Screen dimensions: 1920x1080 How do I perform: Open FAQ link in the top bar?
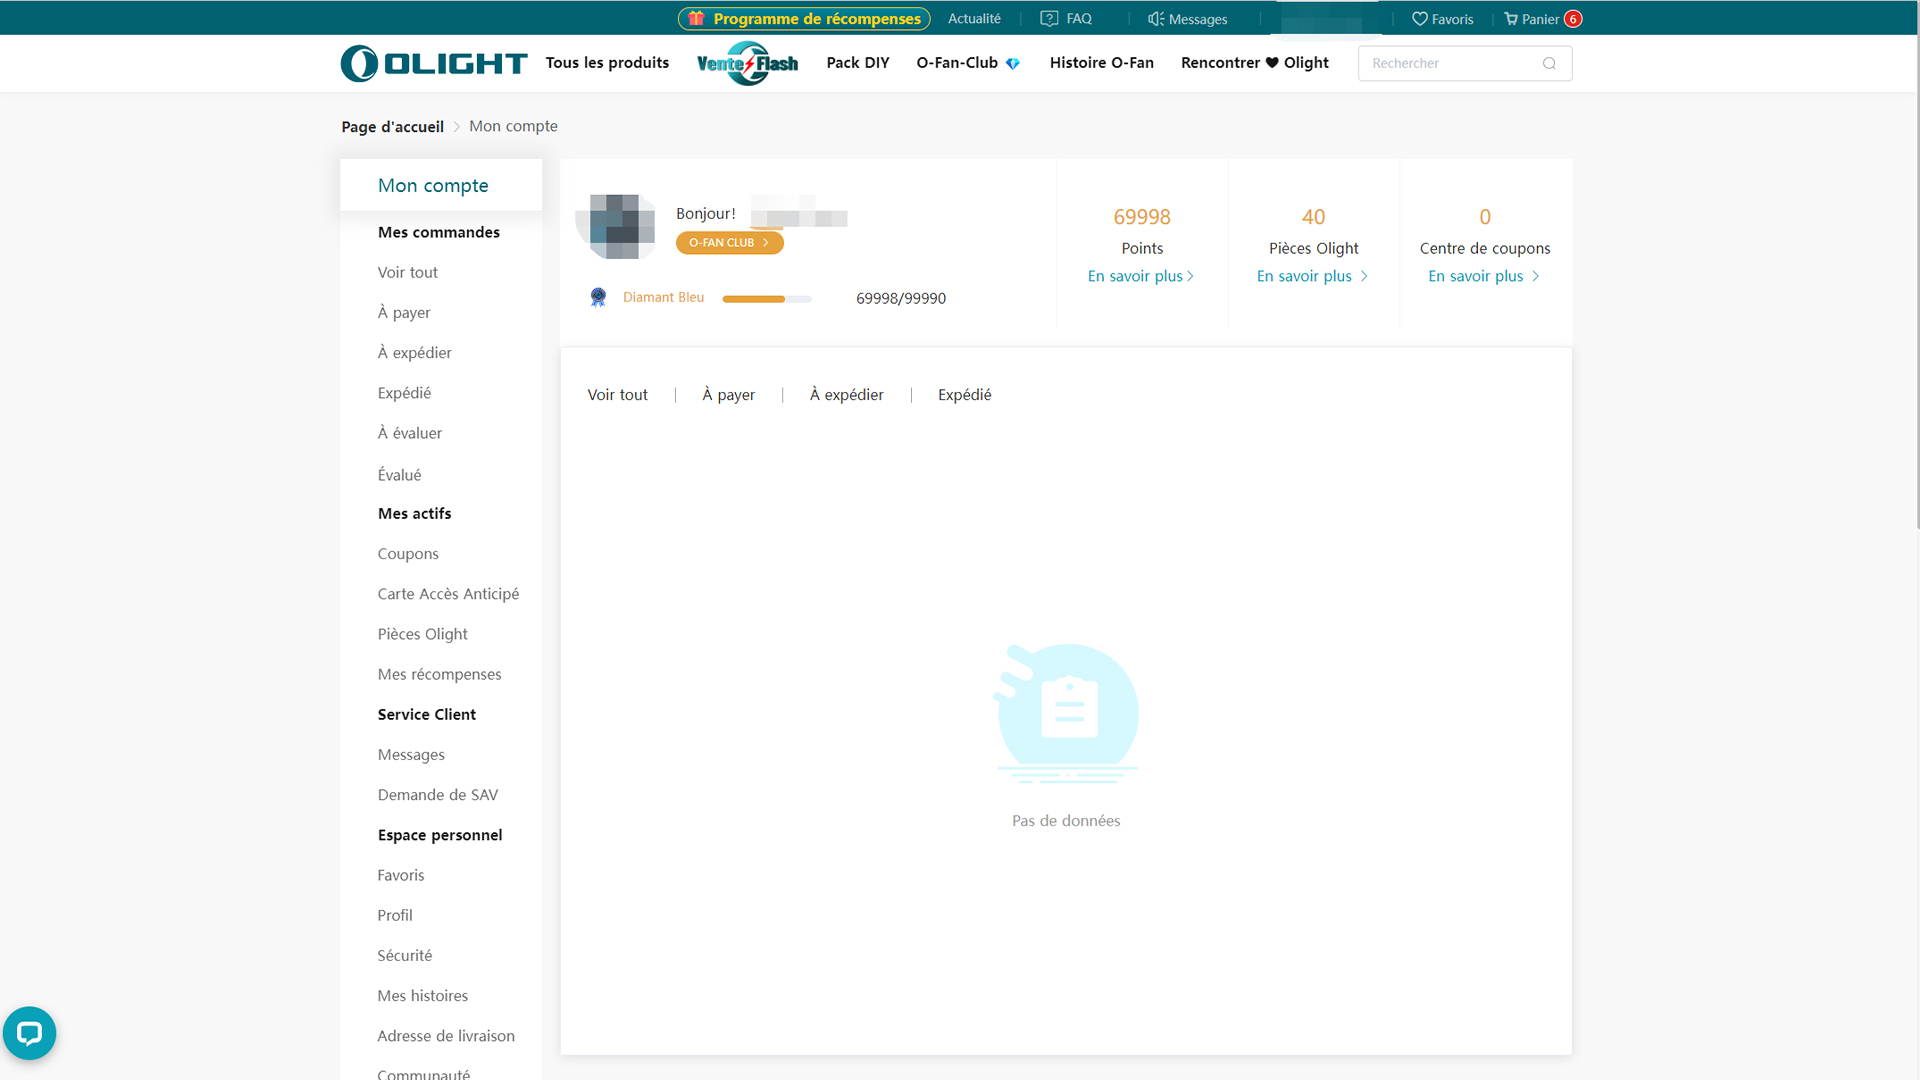(x=1079, y=18)
